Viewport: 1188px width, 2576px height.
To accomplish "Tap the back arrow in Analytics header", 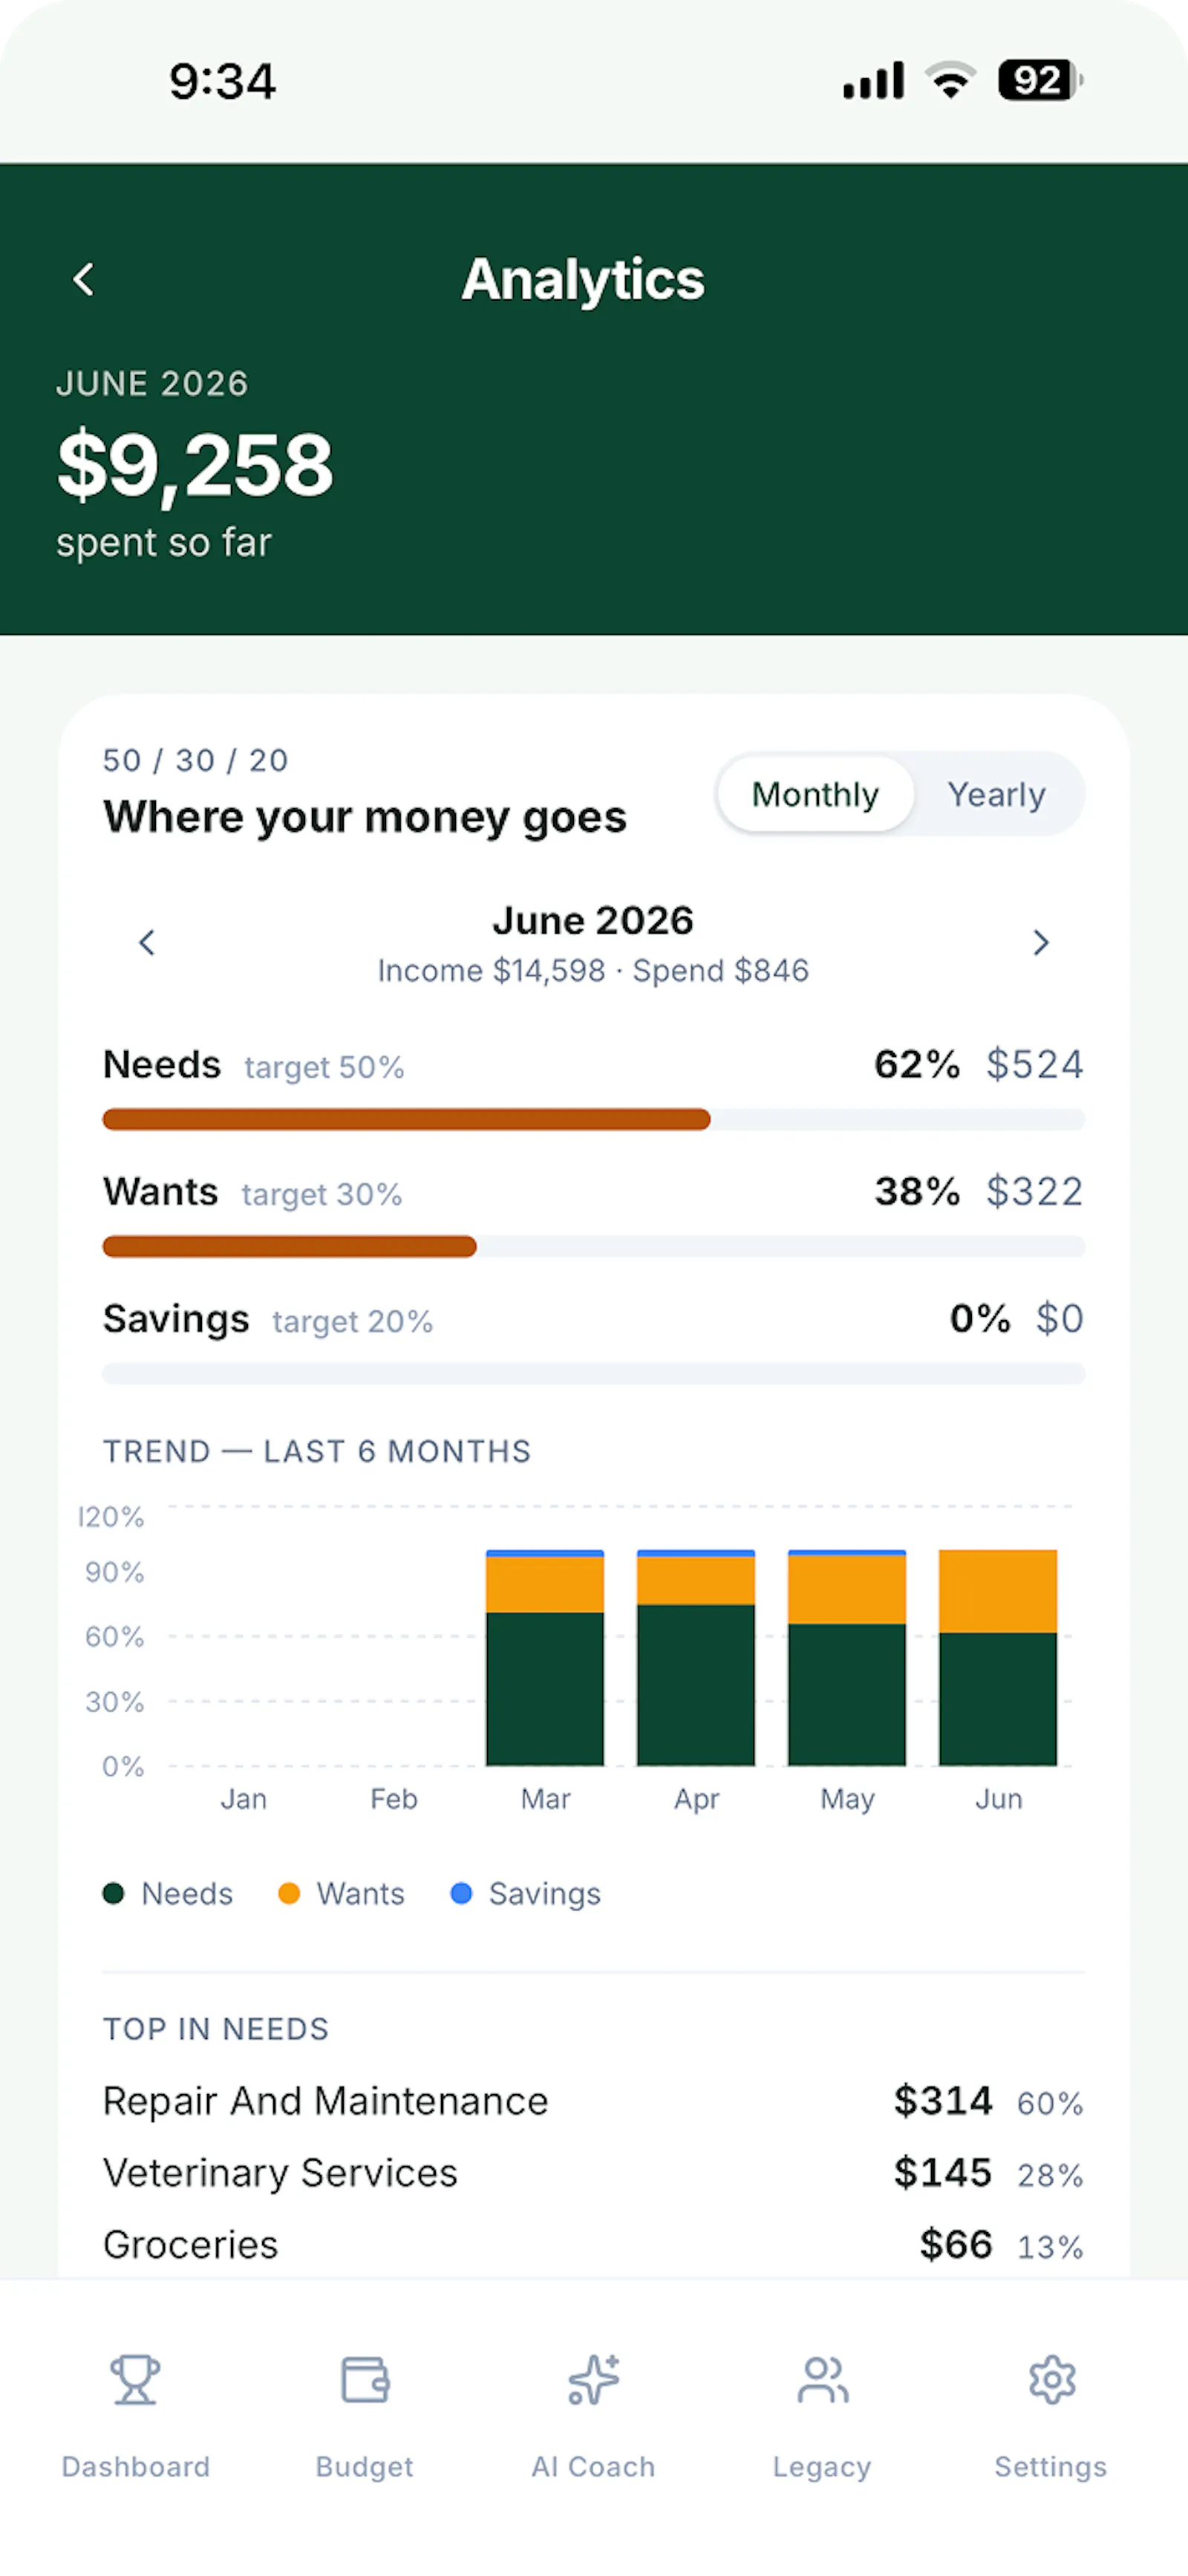I will pos(84,279).
